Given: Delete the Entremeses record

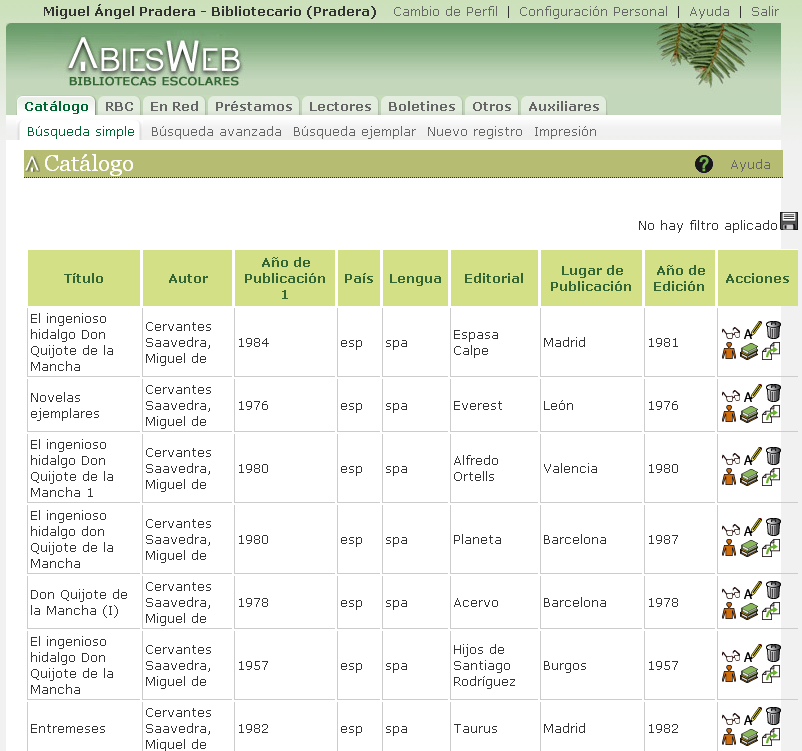Looking at the screenshot, I should pos(773,716).
